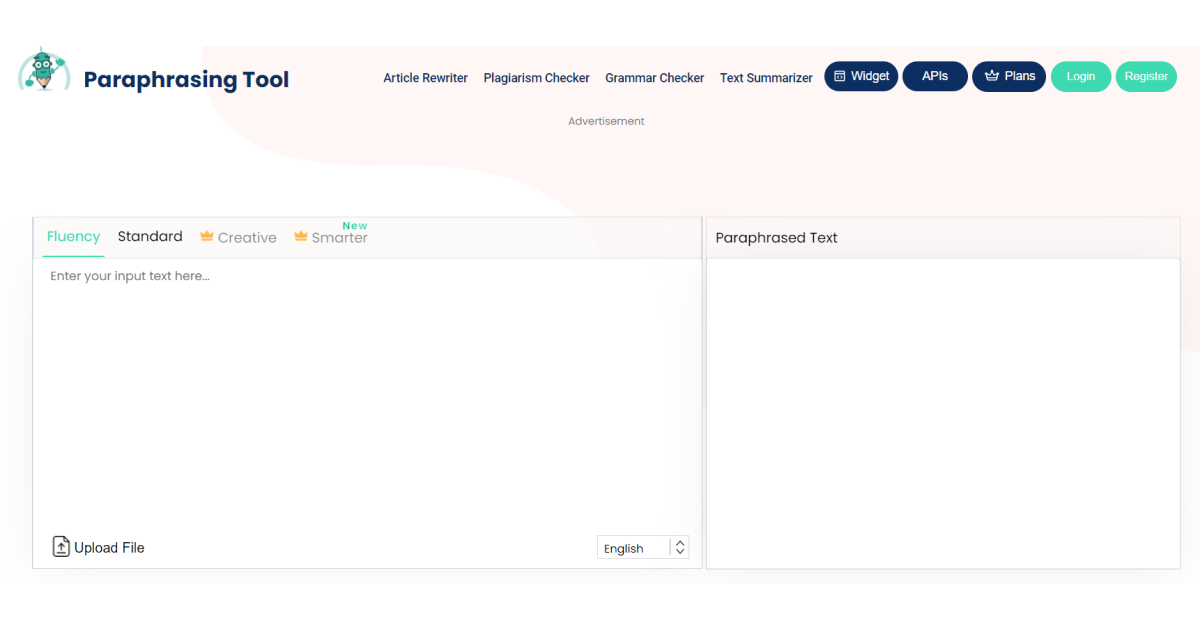Open the Text Summarizer tool

[x=766, y=78]
